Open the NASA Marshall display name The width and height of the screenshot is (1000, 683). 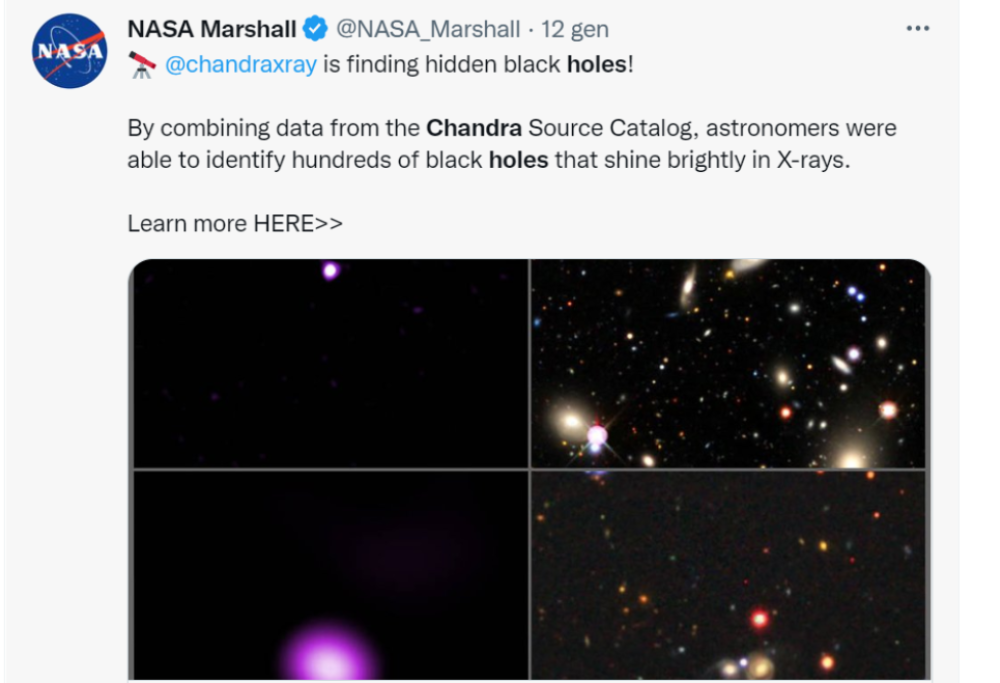tap(212, 30)
